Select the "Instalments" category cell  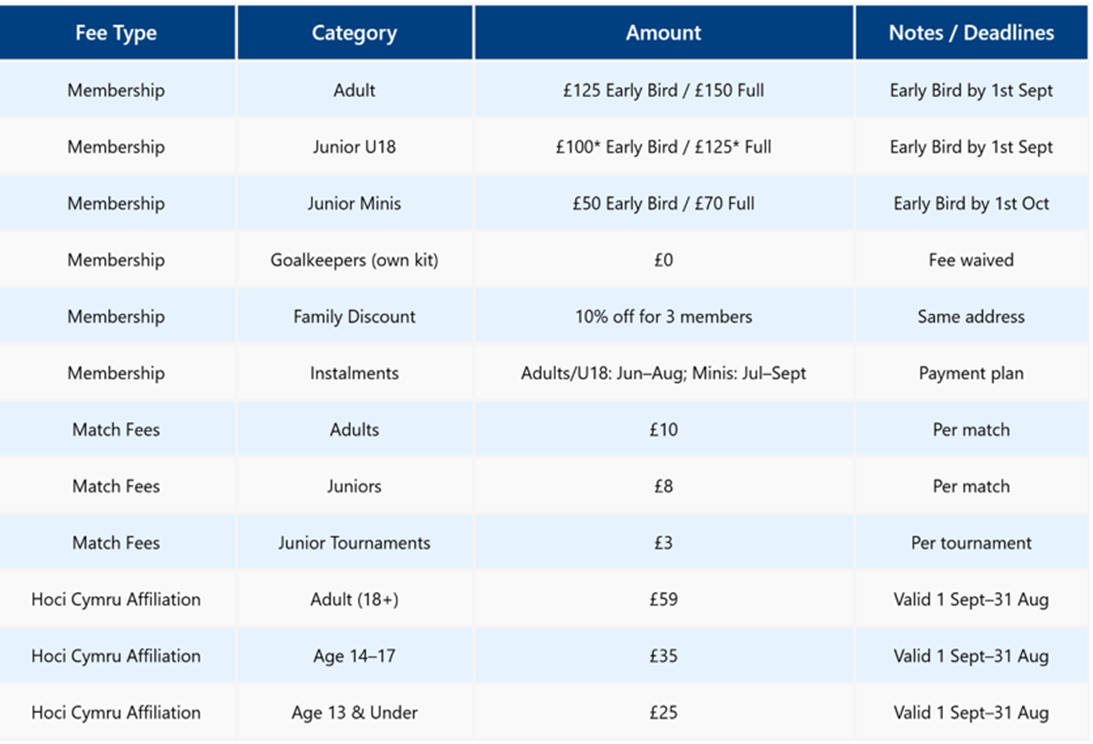[354, 373]
